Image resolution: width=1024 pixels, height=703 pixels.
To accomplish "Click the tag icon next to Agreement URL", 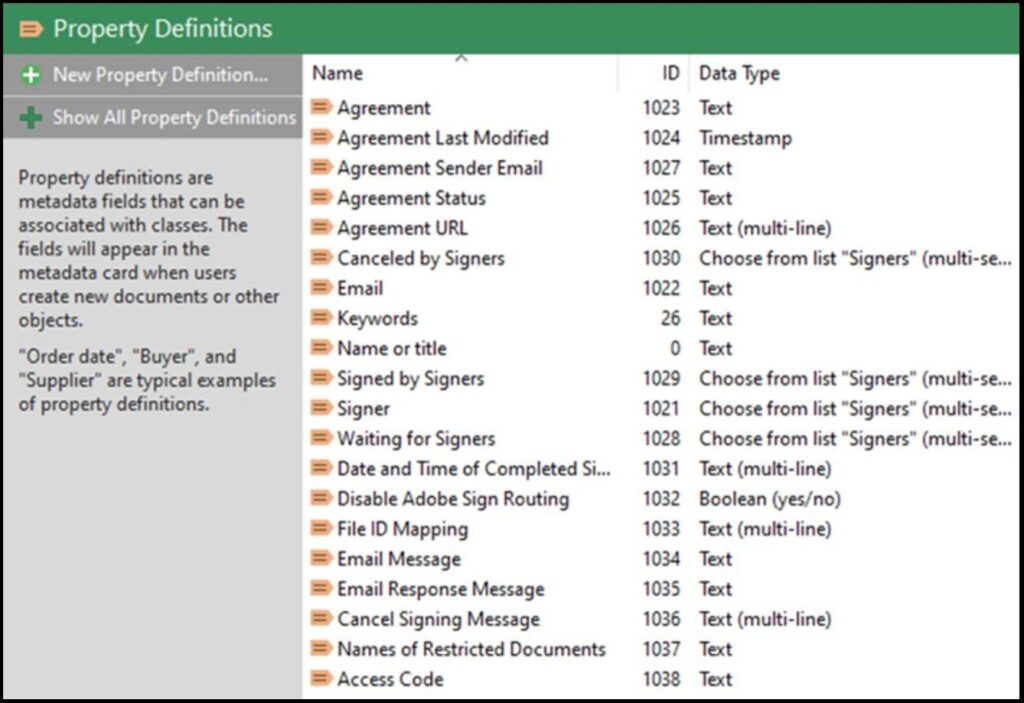I will click(x=321, y=228).
